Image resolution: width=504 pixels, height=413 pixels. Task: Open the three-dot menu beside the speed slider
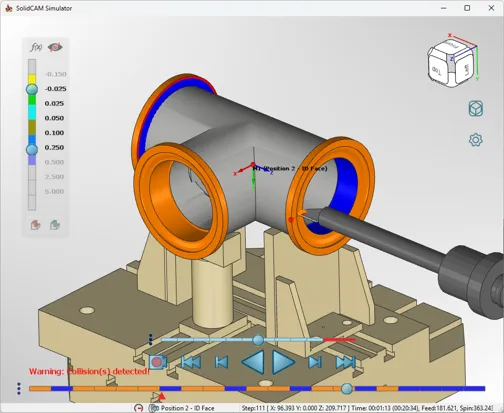(151, 339)
